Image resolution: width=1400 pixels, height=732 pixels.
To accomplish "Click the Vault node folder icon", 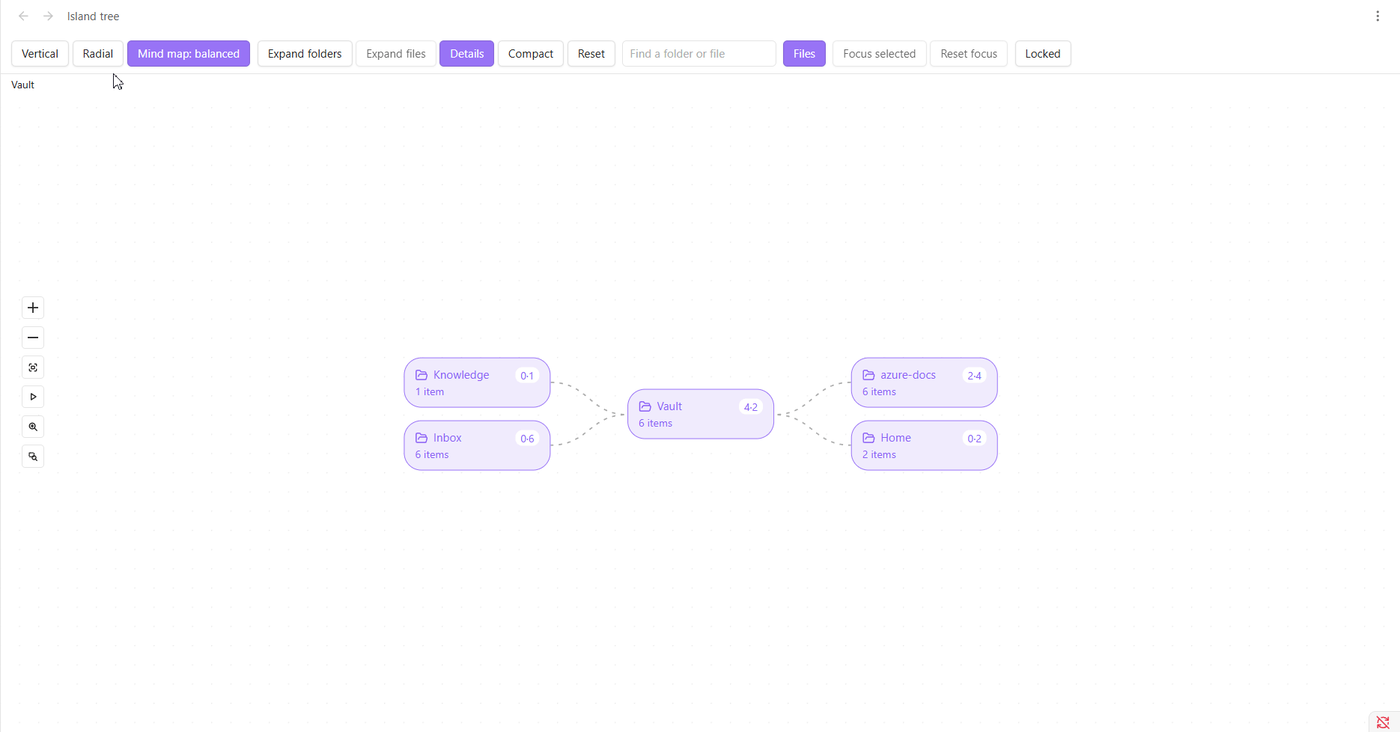I will (x=645, y=406).
